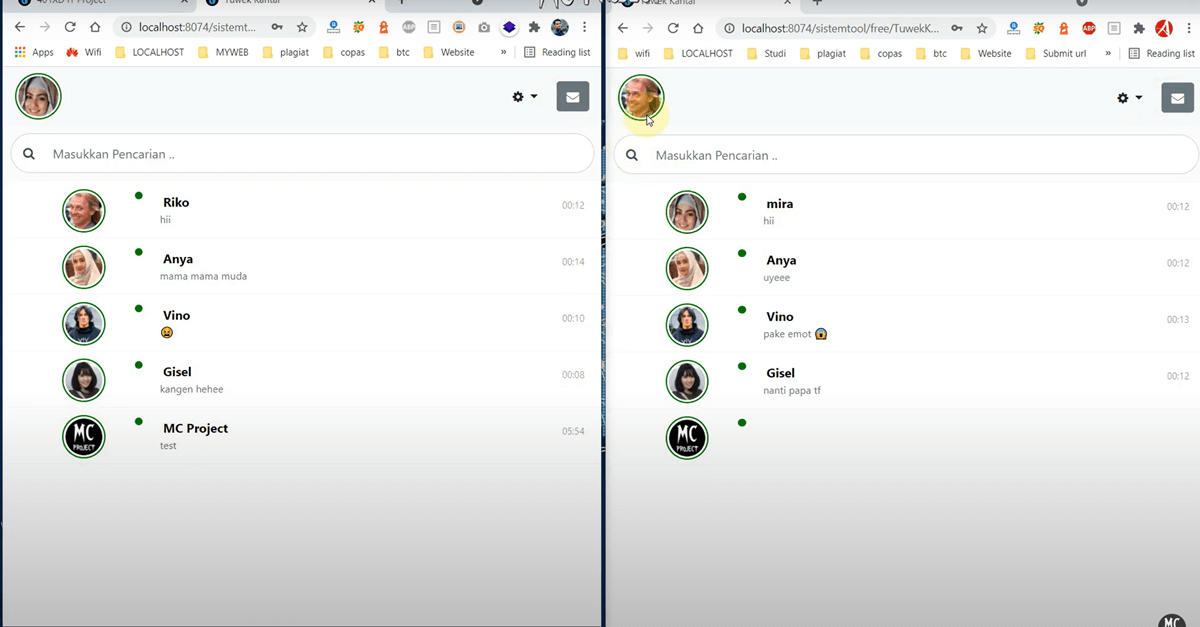Click the green status dot beside mira
1200x627 pixels.
coord(741,197)
